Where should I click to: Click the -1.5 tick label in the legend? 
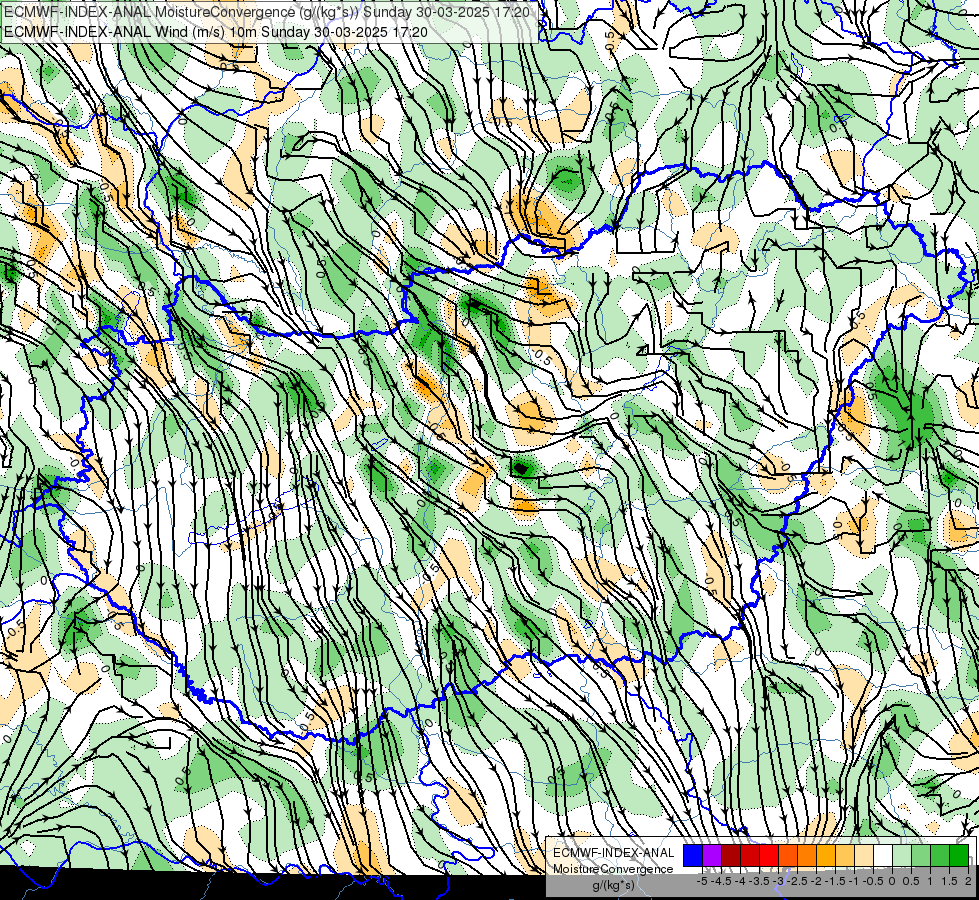click(x=835, y=881)
